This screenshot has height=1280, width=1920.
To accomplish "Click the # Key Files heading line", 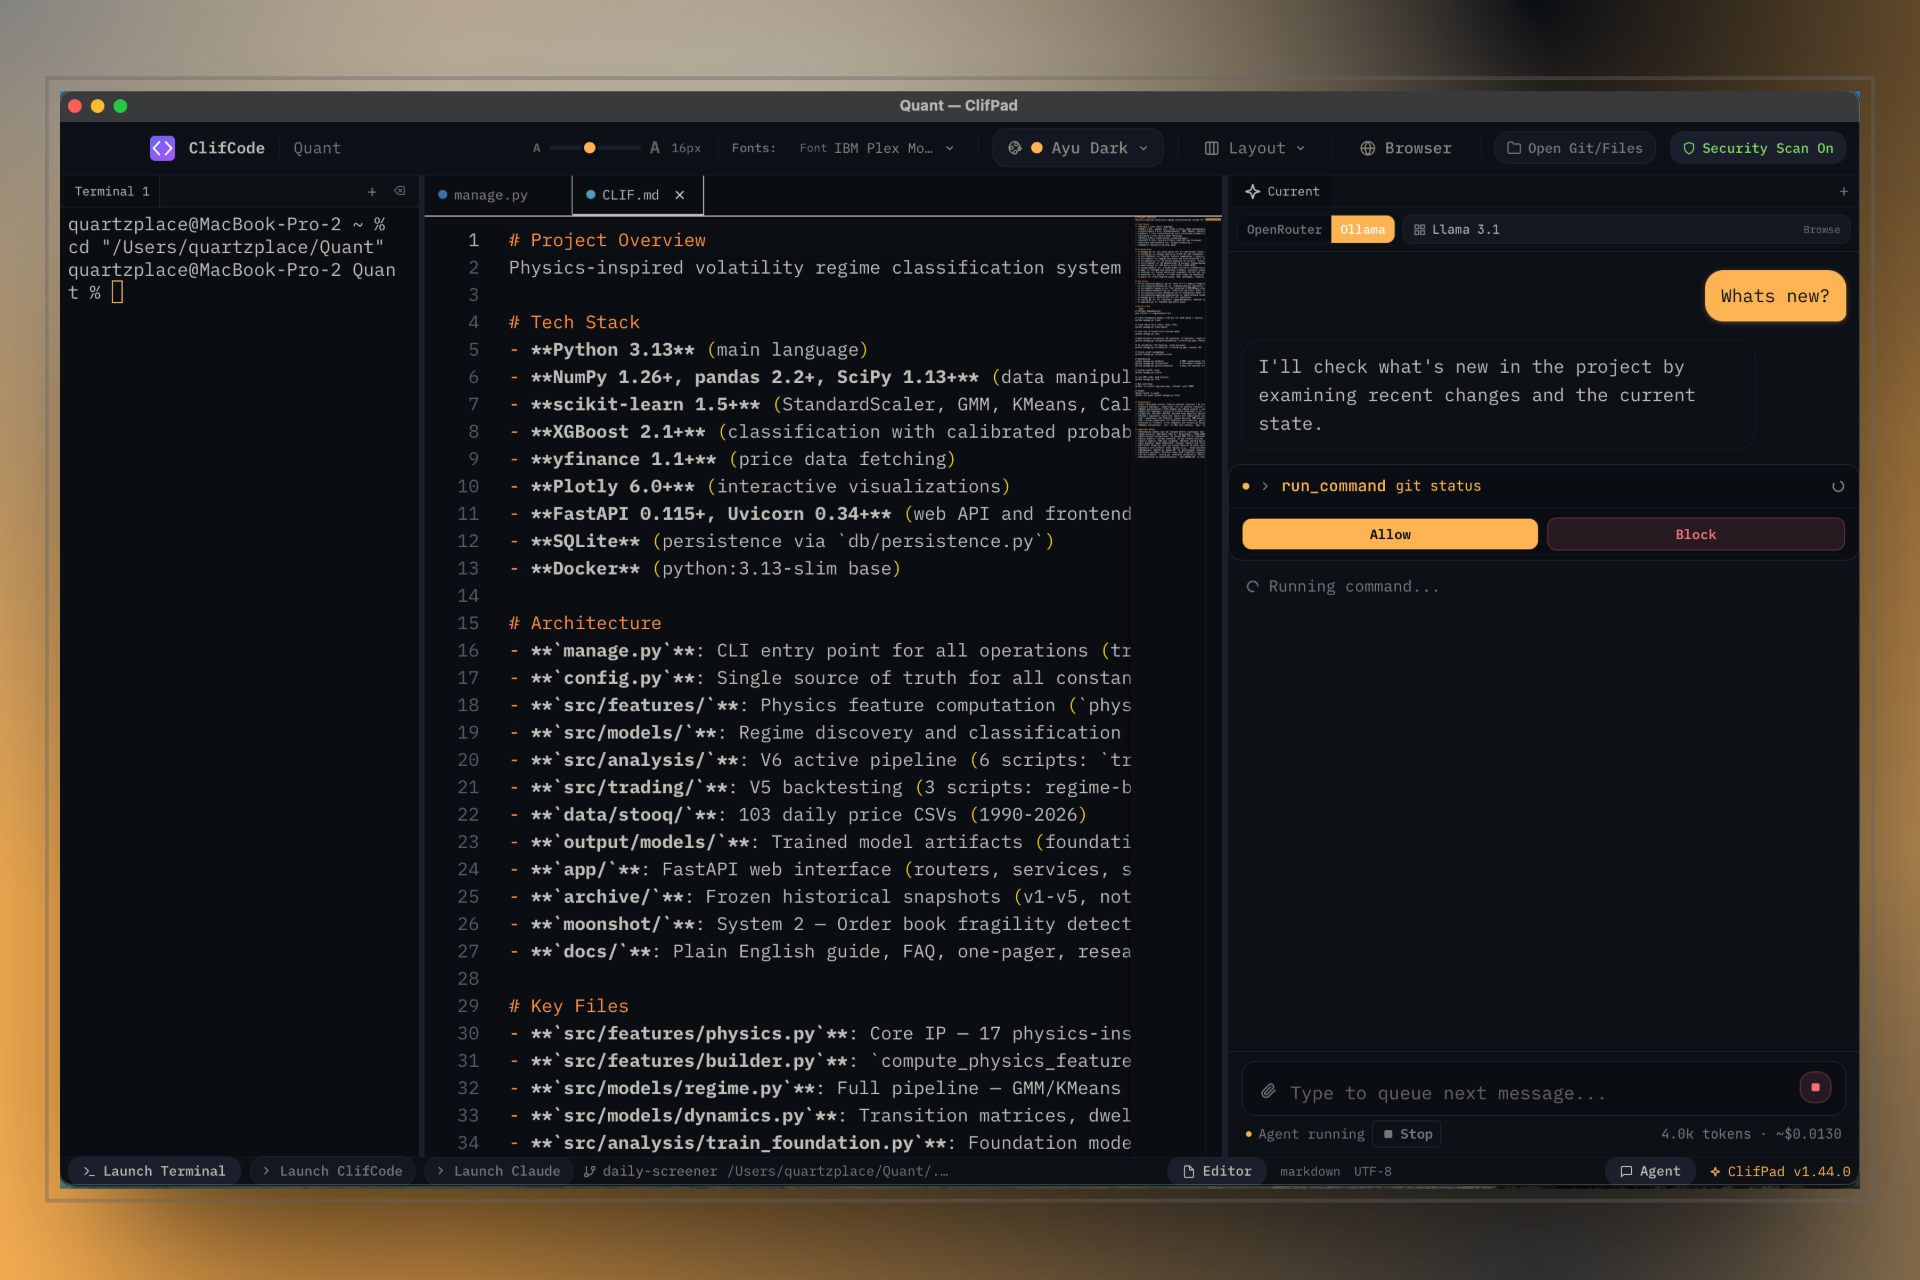I will [568, 1006].
